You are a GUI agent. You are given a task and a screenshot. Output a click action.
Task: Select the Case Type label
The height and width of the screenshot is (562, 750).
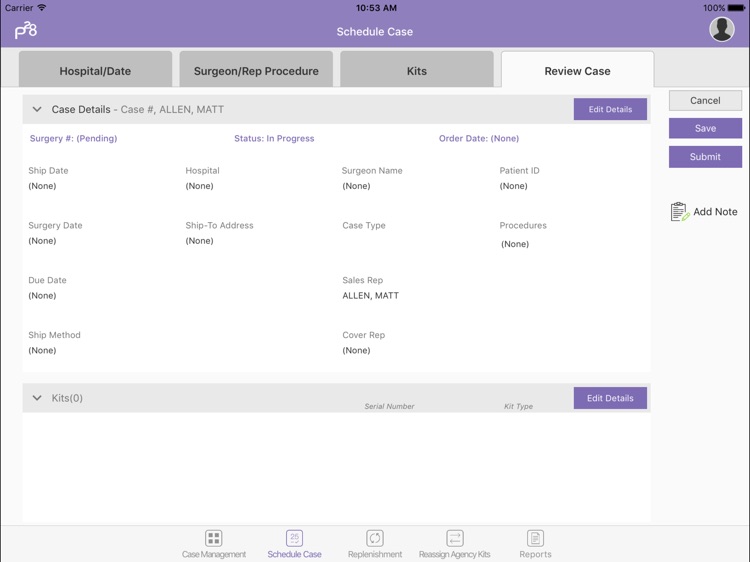pos(364,225)
